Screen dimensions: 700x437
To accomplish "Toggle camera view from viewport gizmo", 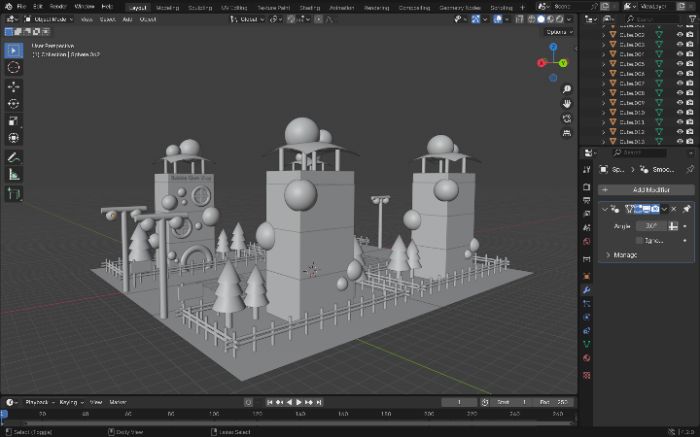I will coord(567,118).
